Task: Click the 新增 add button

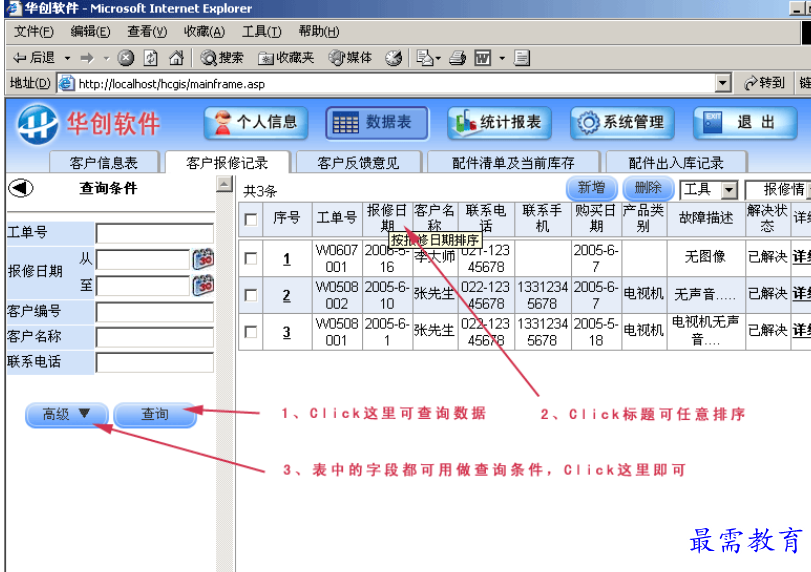Action: (x=591, y=188)
